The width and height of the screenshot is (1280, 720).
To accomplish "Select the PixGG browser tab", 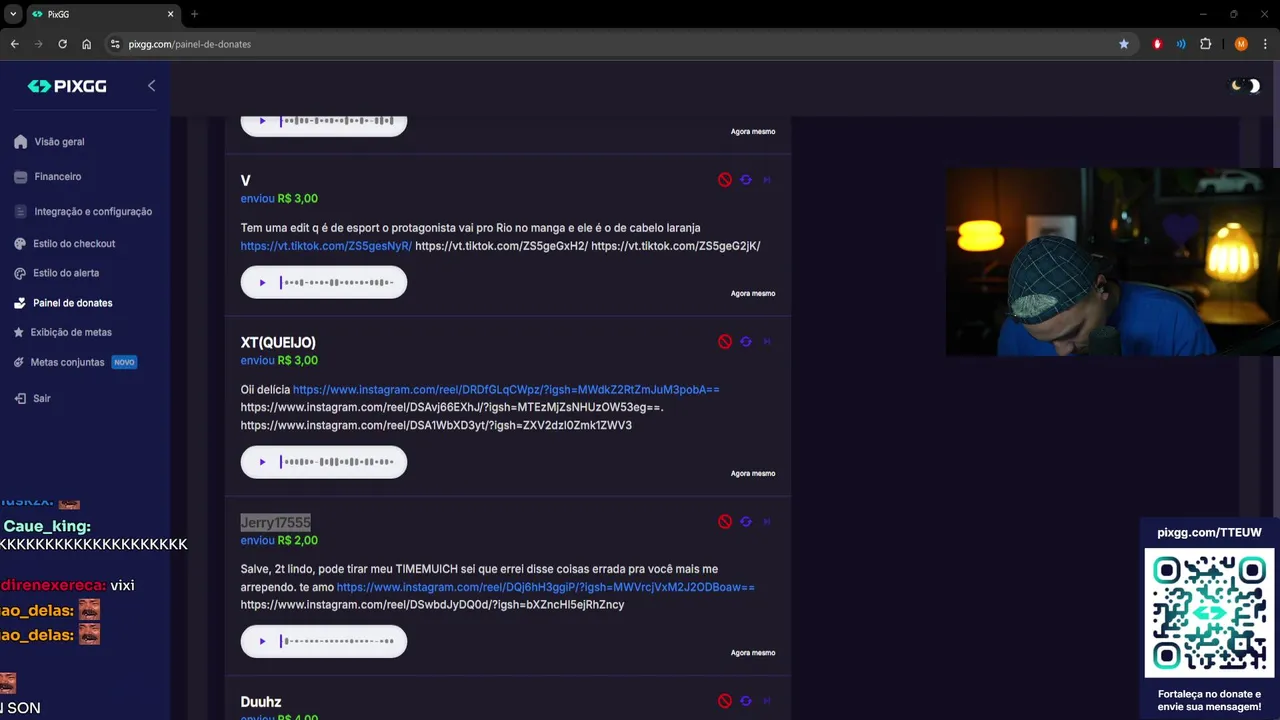I will click(x=103, y=14).
